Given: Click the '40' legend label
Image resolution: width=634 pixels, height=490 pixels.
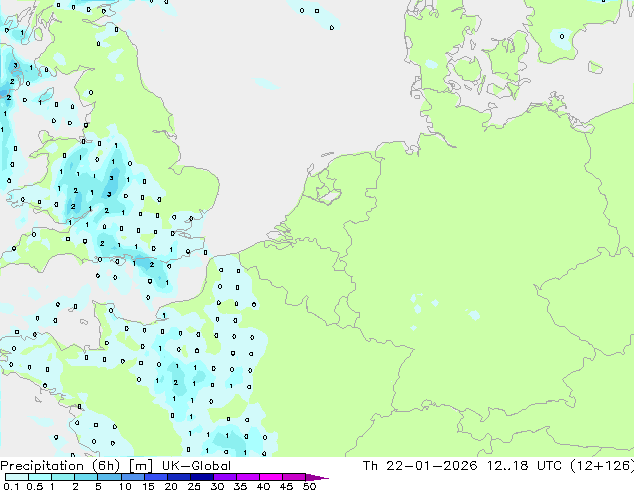Looking at the screenshot, I should [x=264, y=486].
